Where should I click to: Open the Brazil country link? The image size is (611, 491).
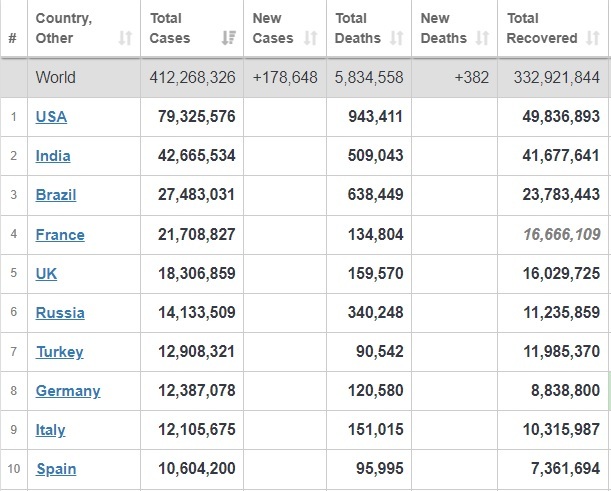[x=56, y=195]
